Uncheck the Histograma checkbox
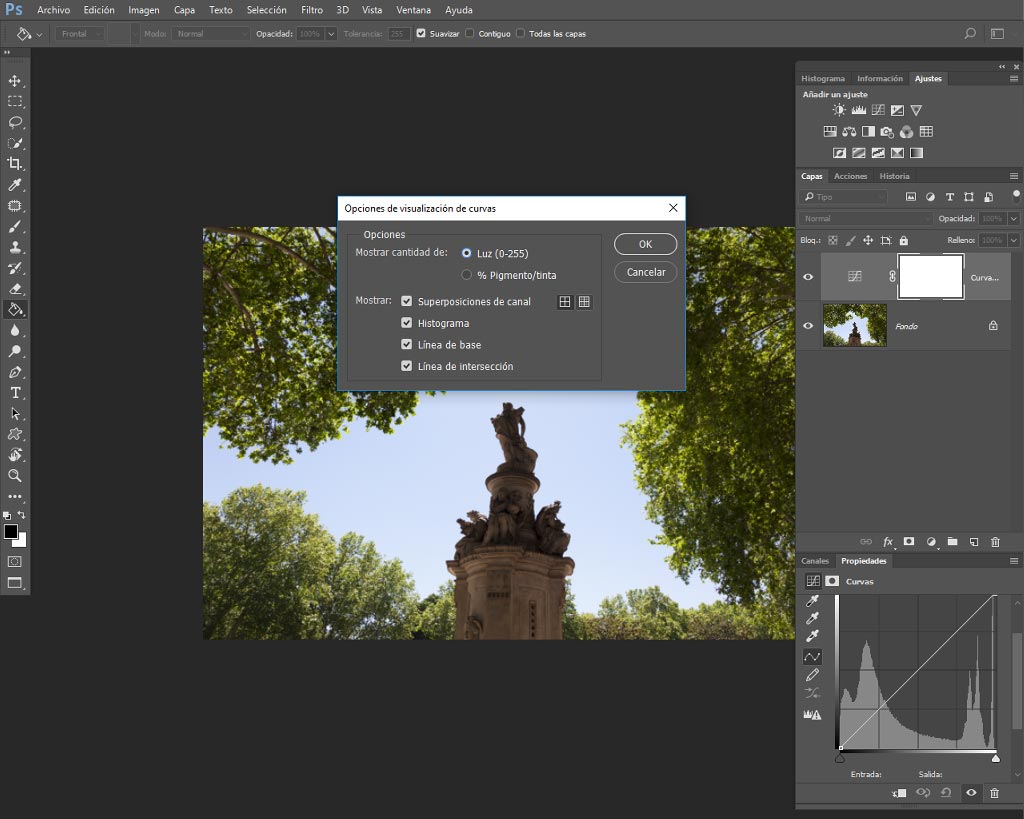Screen dimensions: 1024x819 tap(407, 323)
